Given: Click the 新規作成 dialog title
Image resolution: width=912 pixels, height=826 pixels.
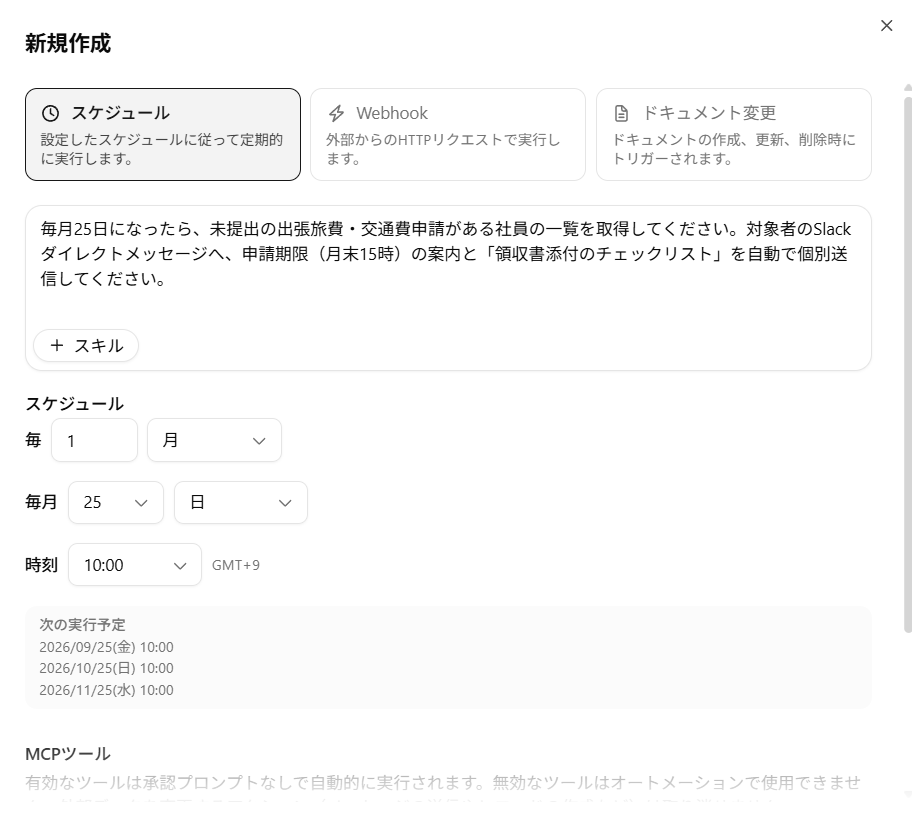Looking at the screenshot, I should click(x=68, y=43).
